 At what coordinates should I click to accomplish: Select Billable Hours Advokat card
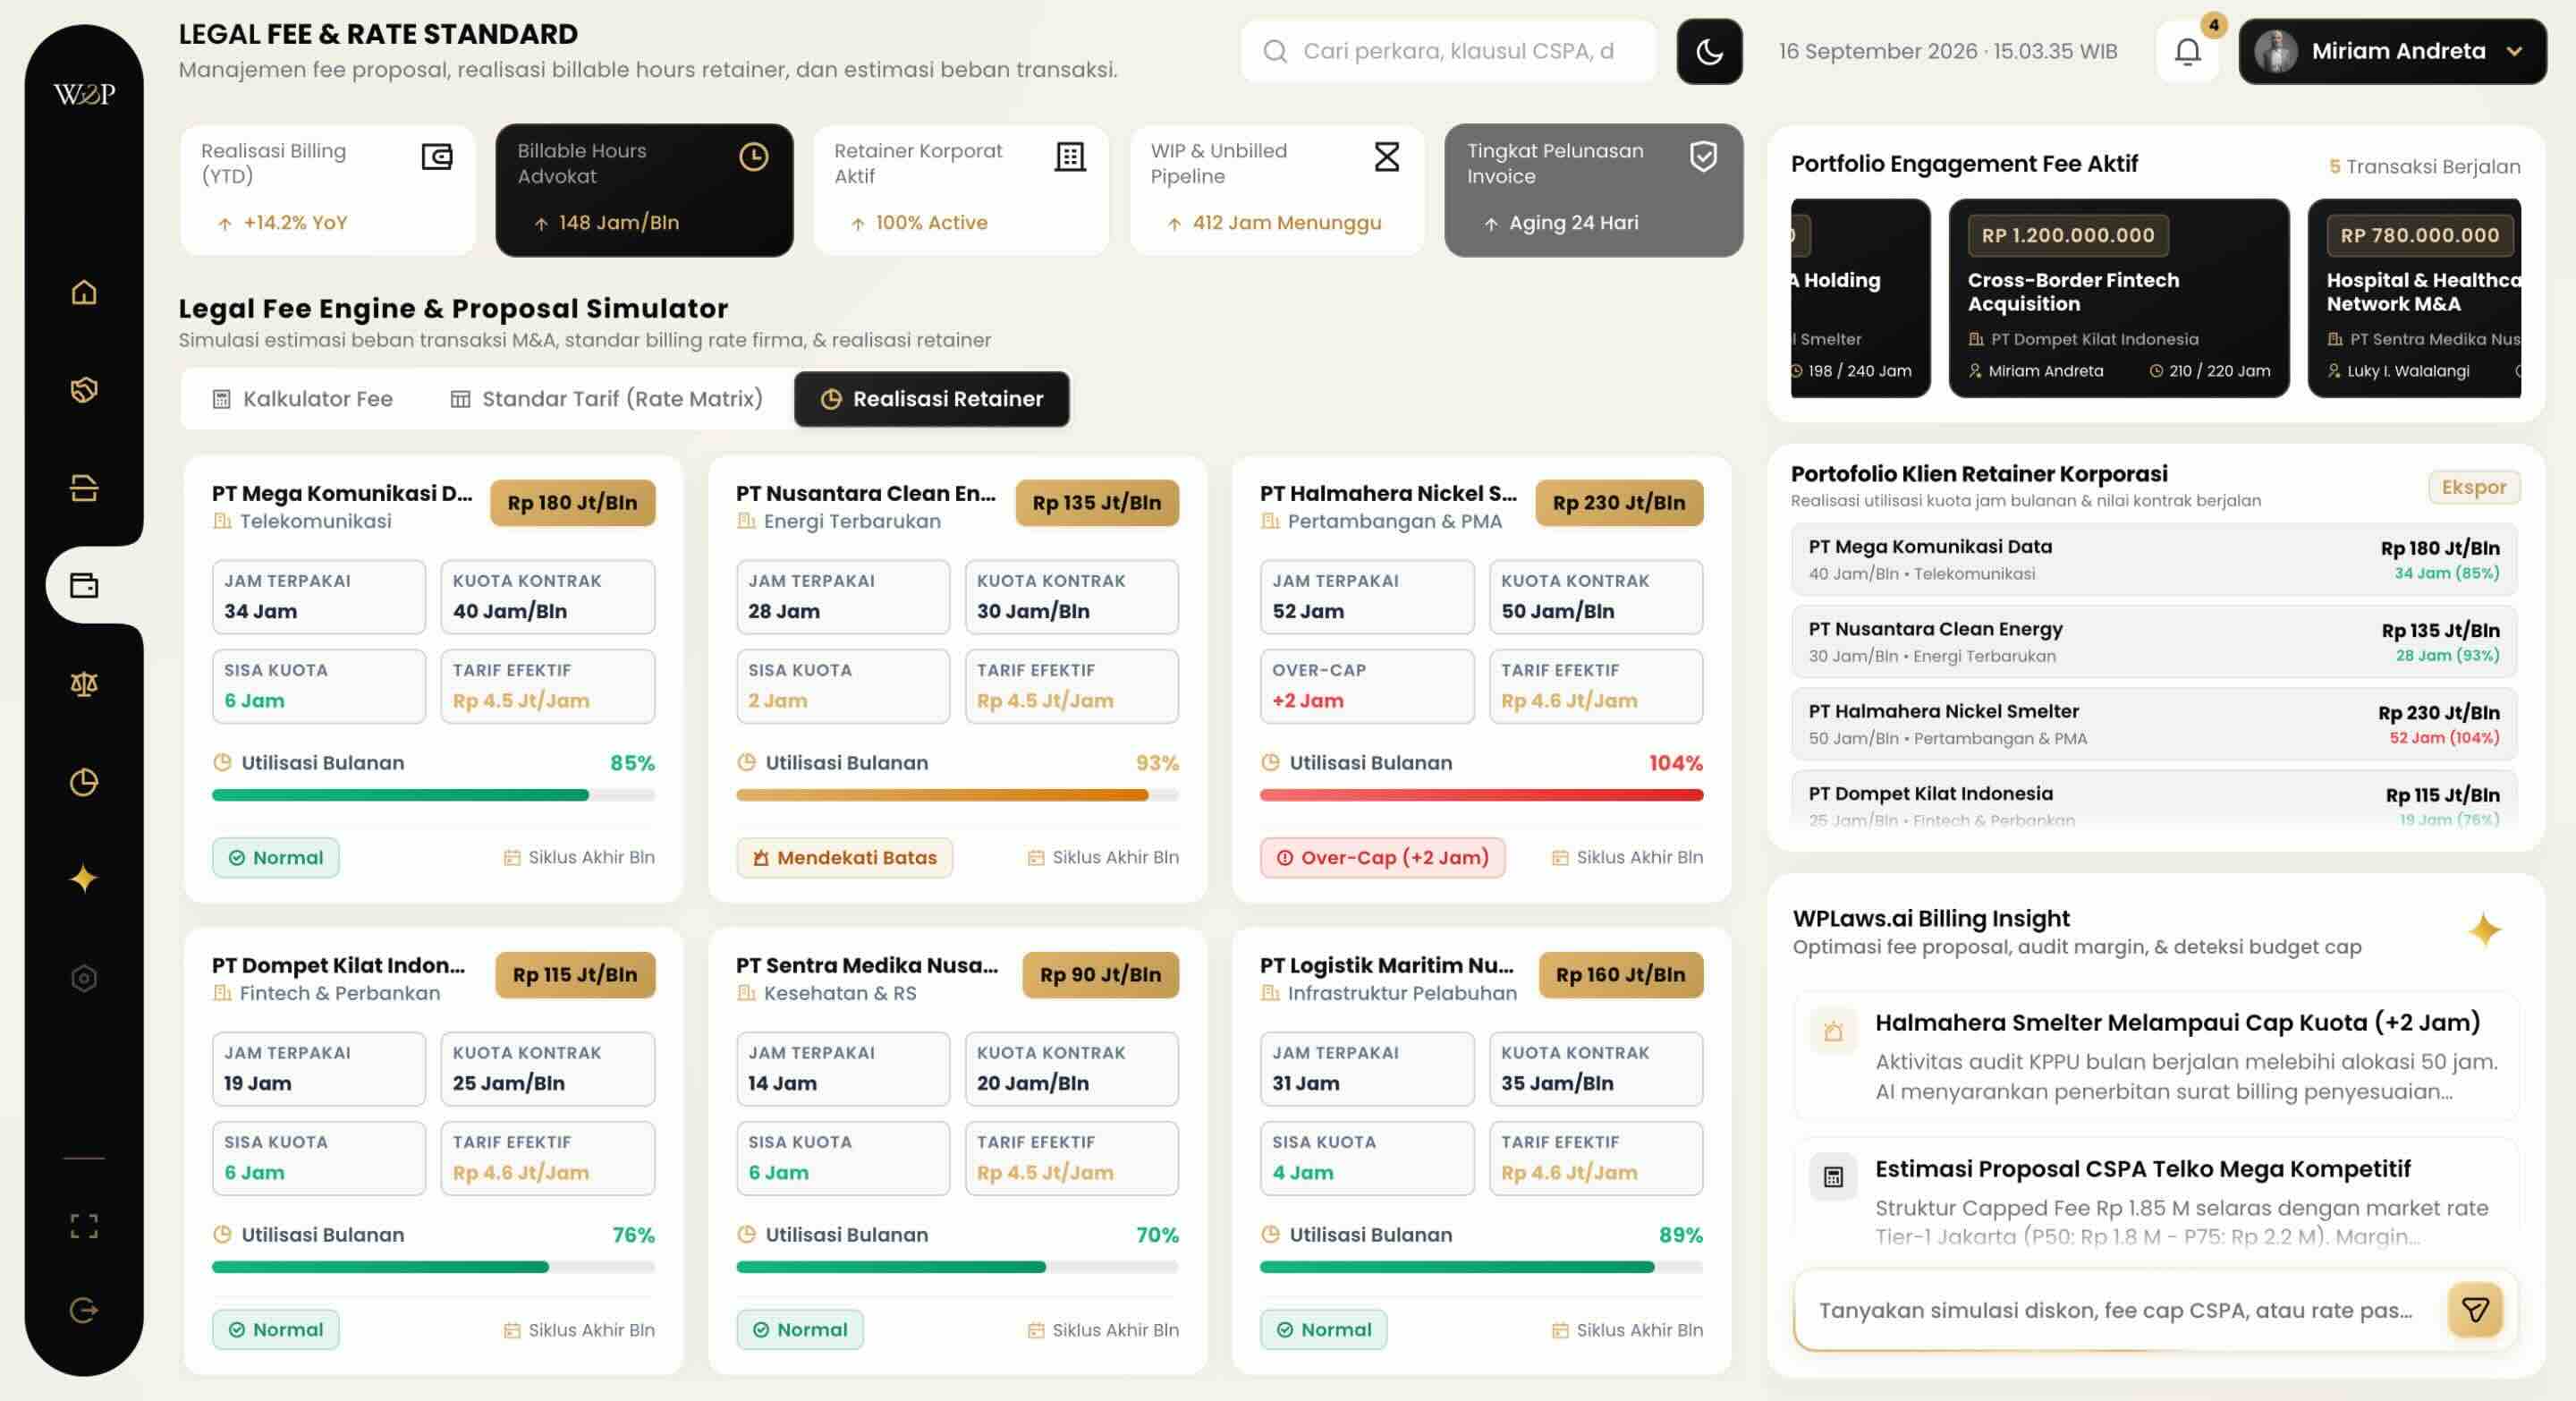click(x=644, y=190)
